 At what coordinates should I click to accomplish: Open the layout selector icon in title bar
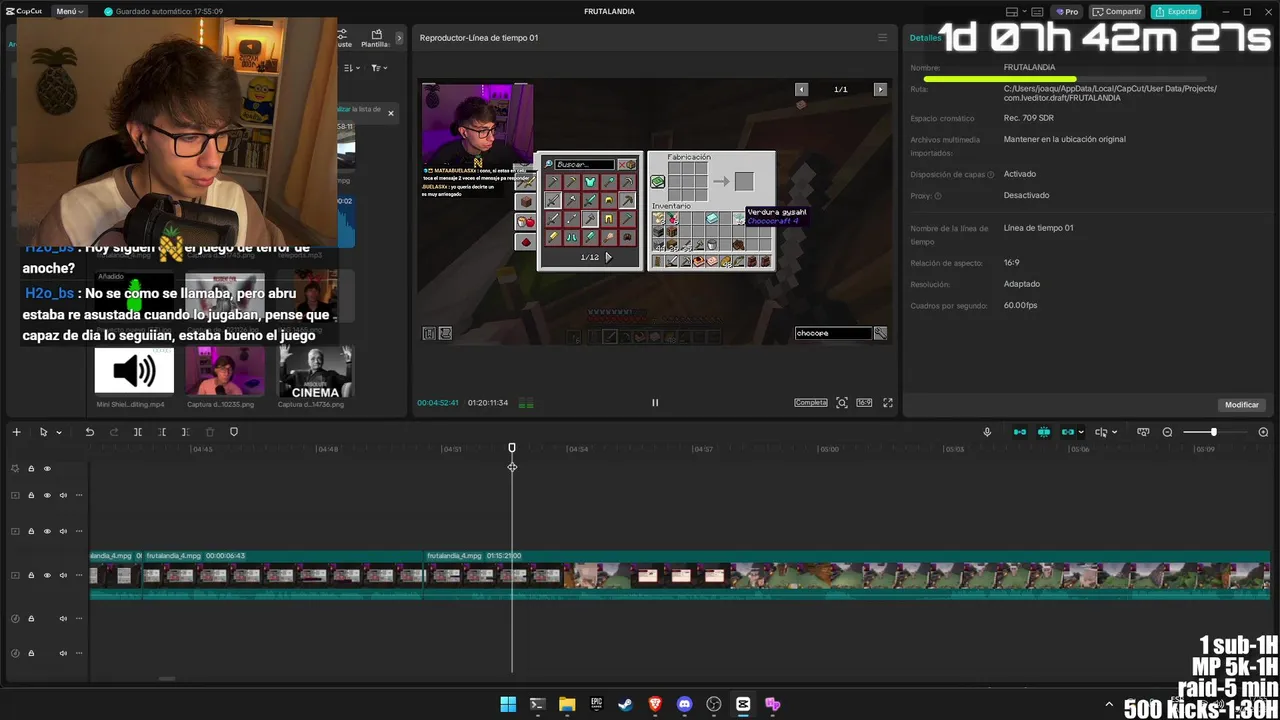1014,12
